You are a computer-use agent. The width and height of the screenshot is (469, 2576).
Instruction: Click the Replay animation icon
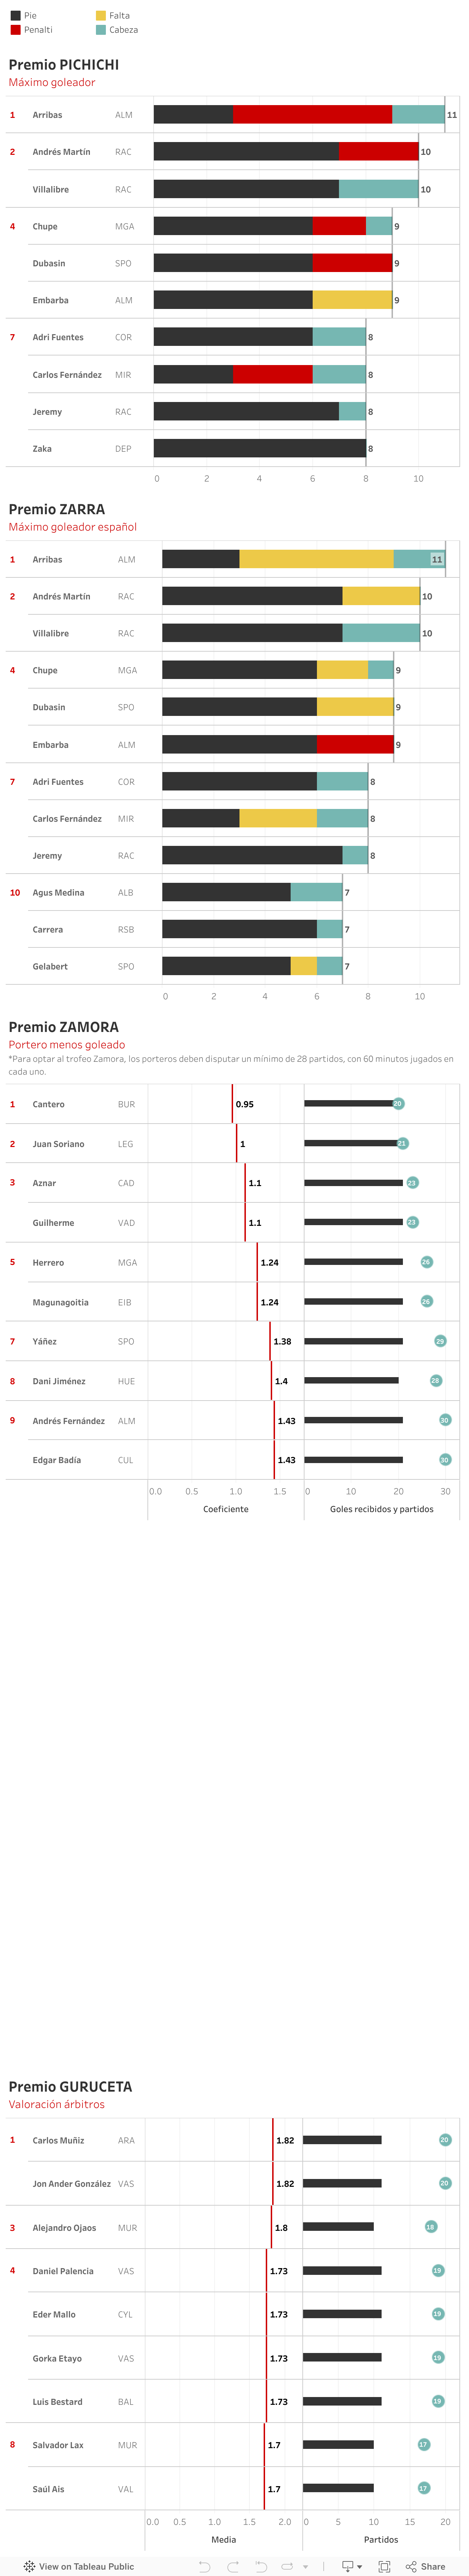[x=260, y=2566]
